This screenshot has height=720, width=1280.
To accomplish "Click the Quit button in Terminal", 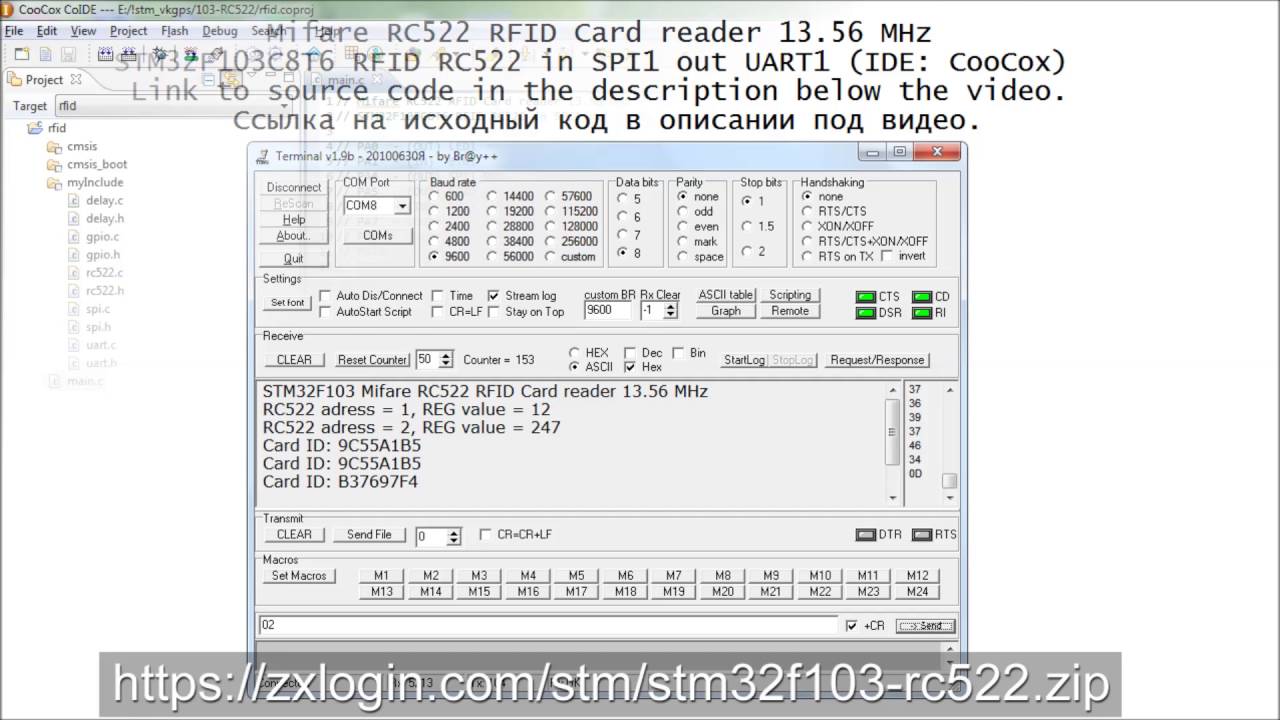I will (x=293, y=258).
